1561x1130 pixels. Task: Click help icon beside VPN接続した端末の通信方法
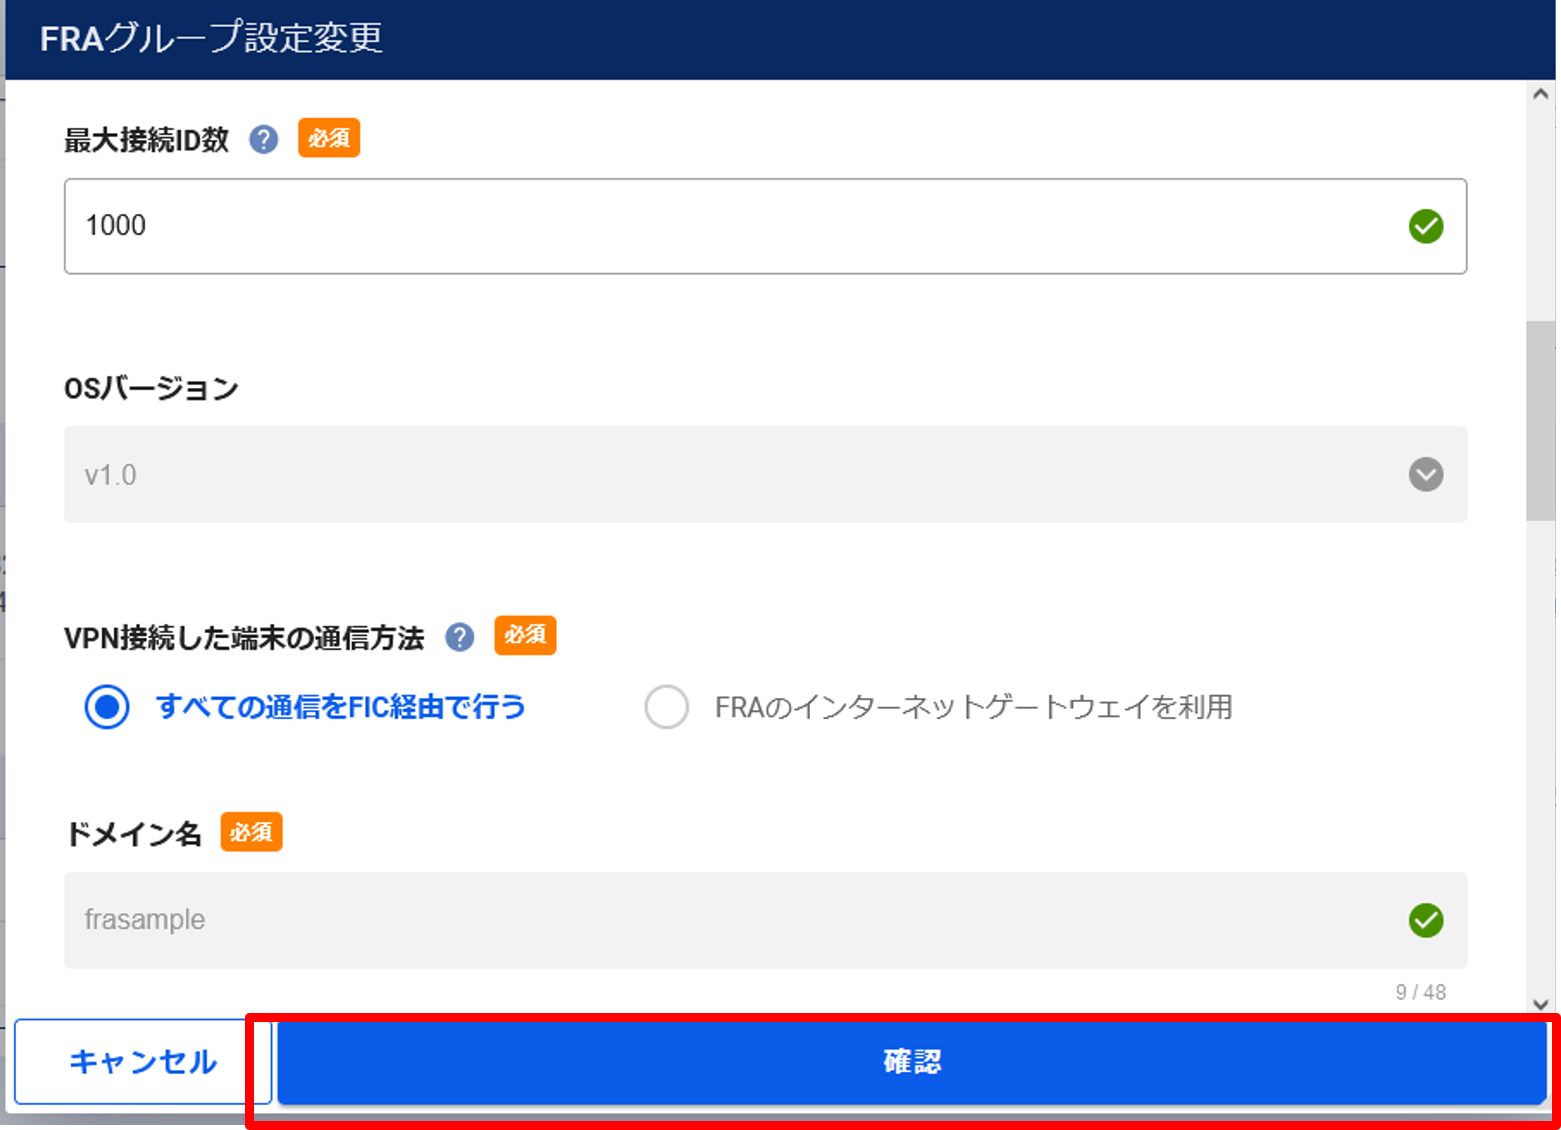pos(460,637)
